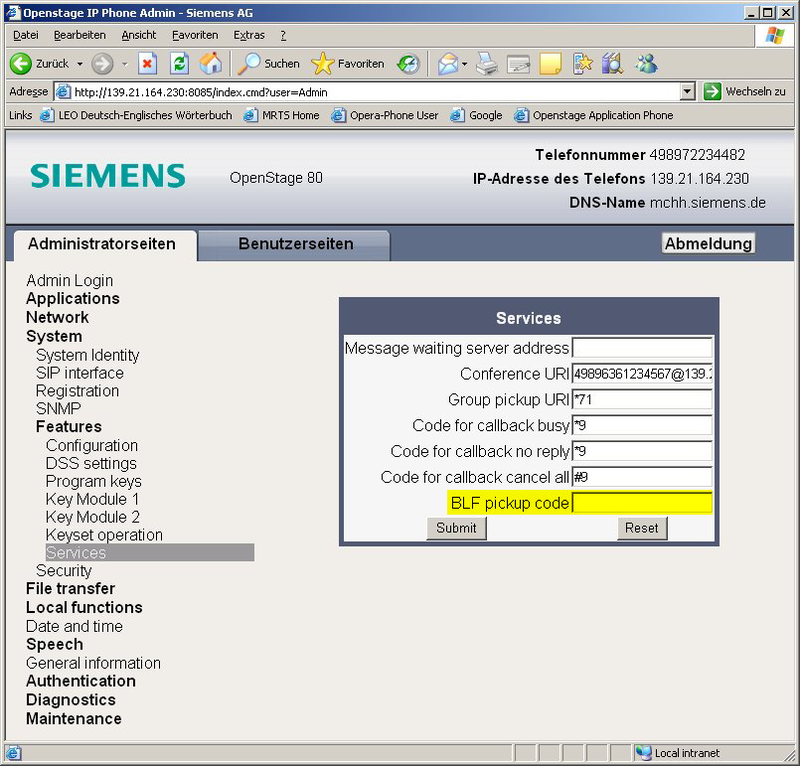Click the Zurück back arrow

(x=39, y=63)
